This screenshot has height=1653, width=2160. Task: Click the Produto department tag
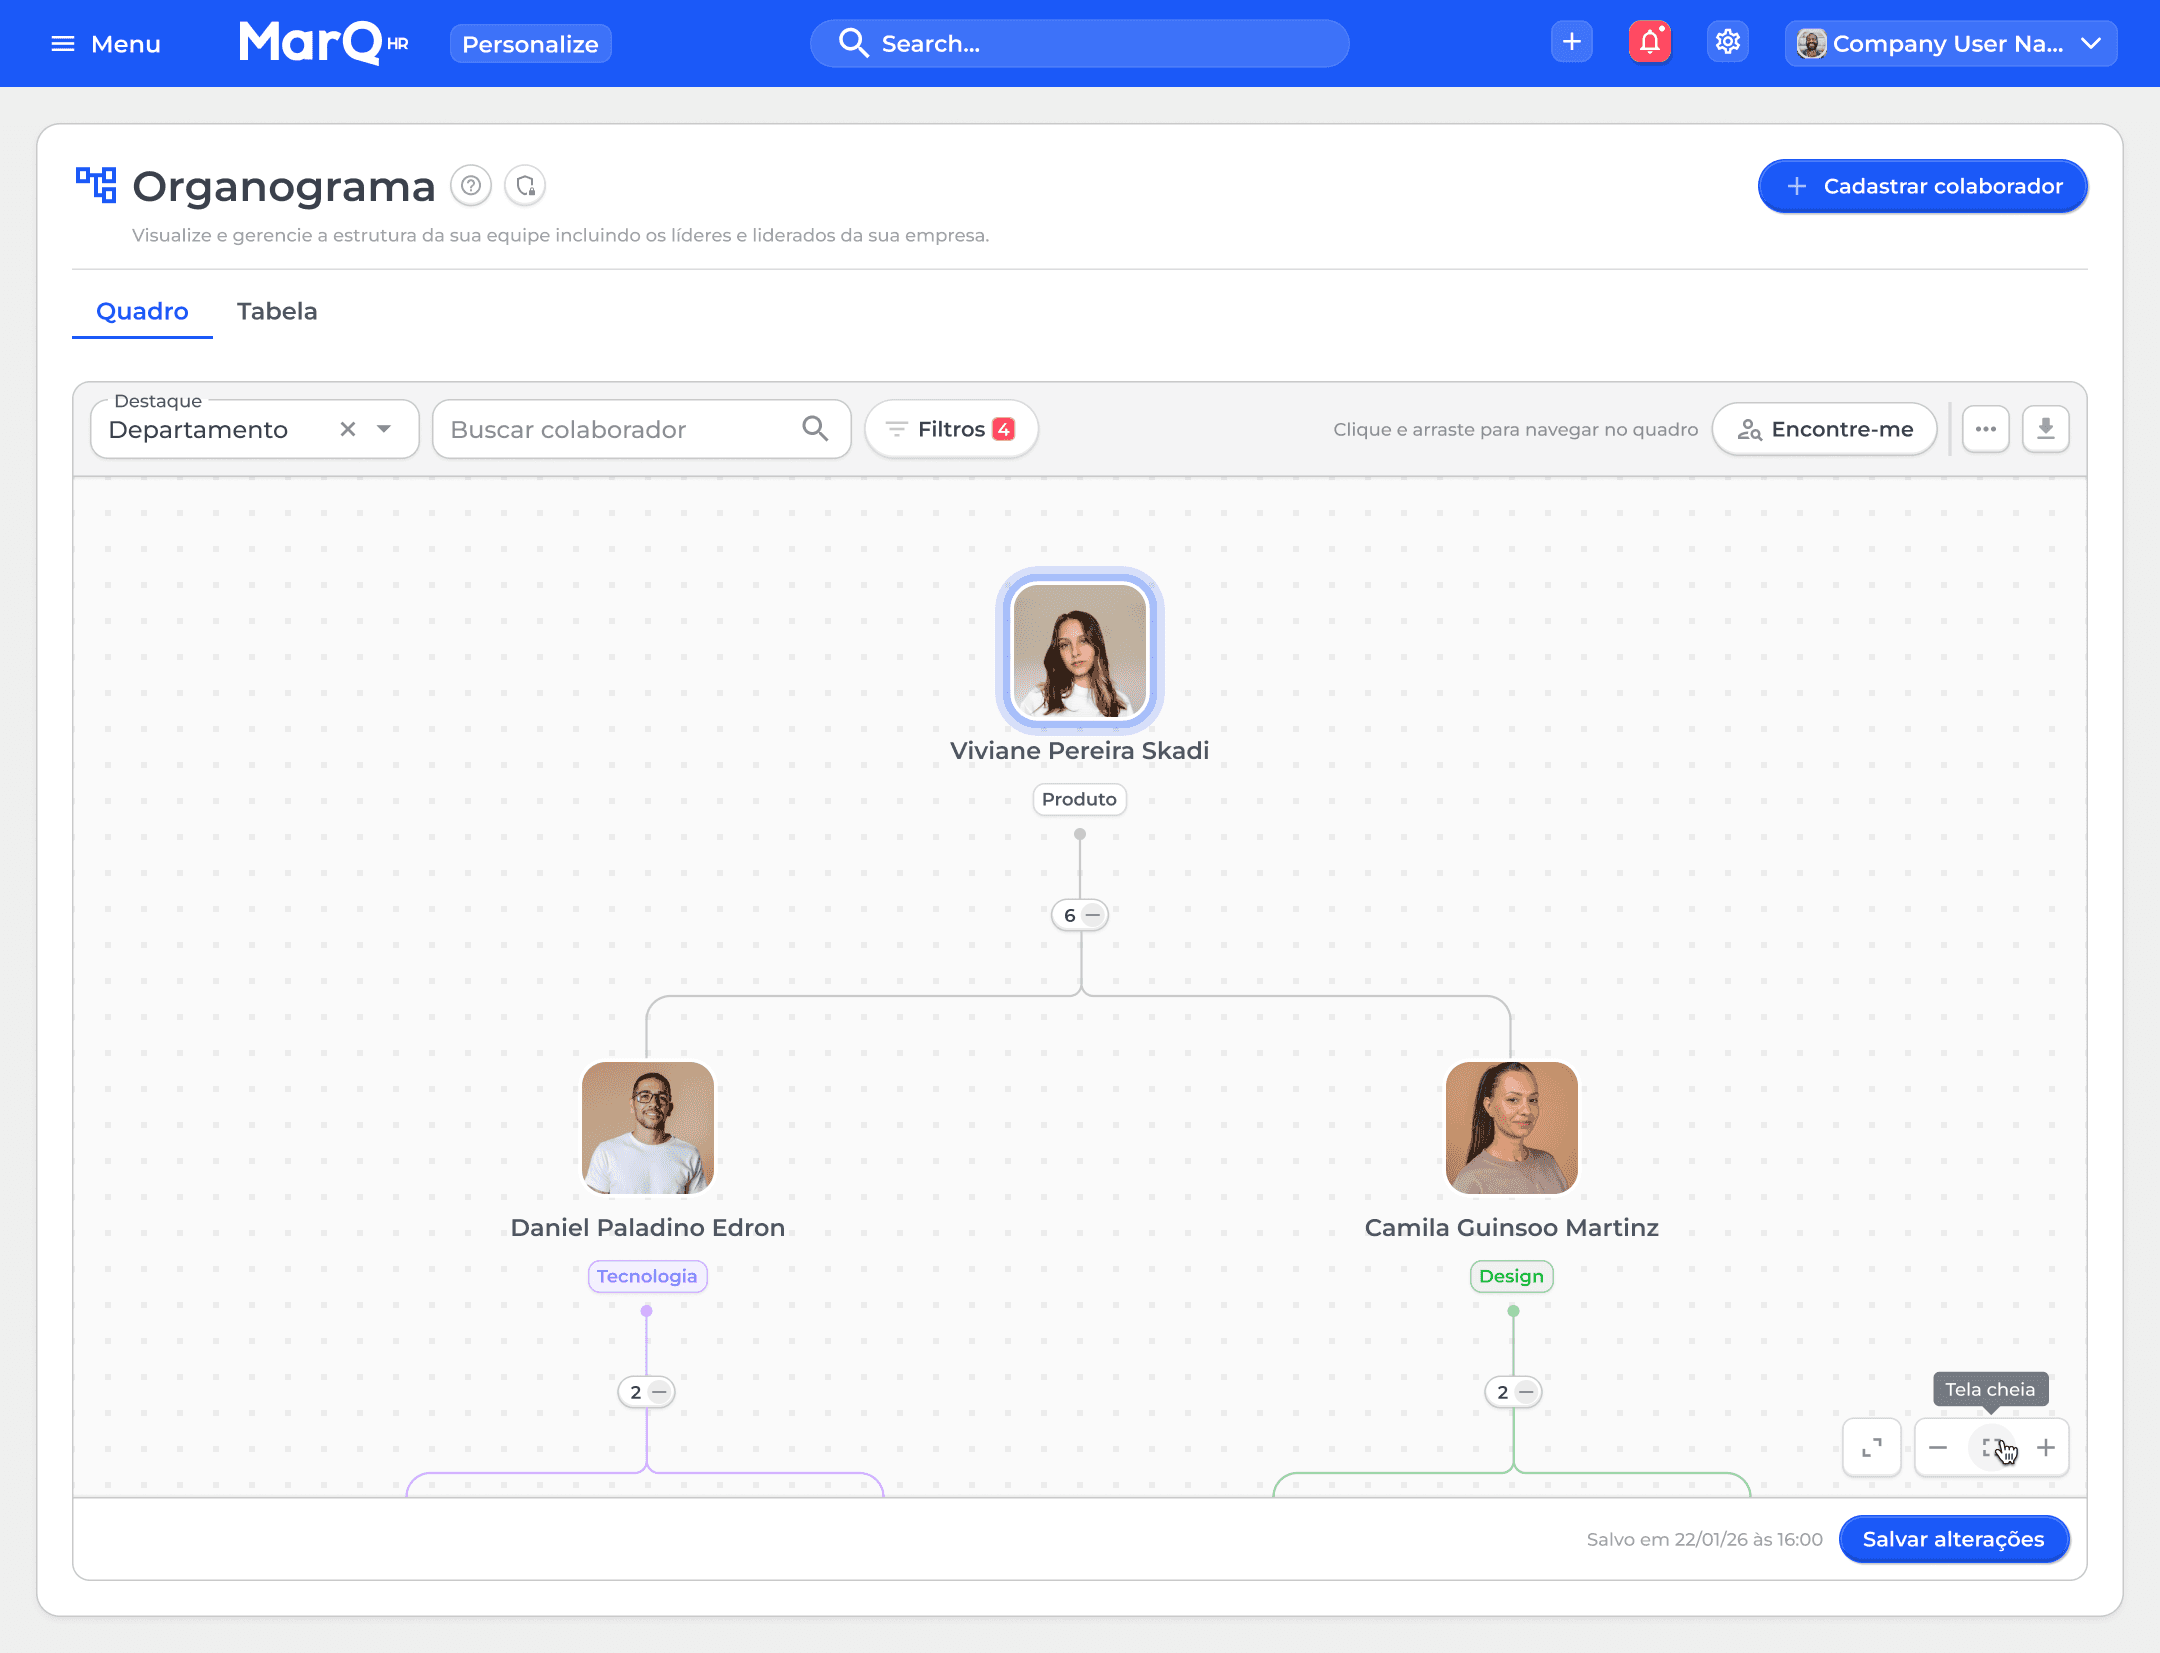pyautogui.click(x=1079, y=799)
